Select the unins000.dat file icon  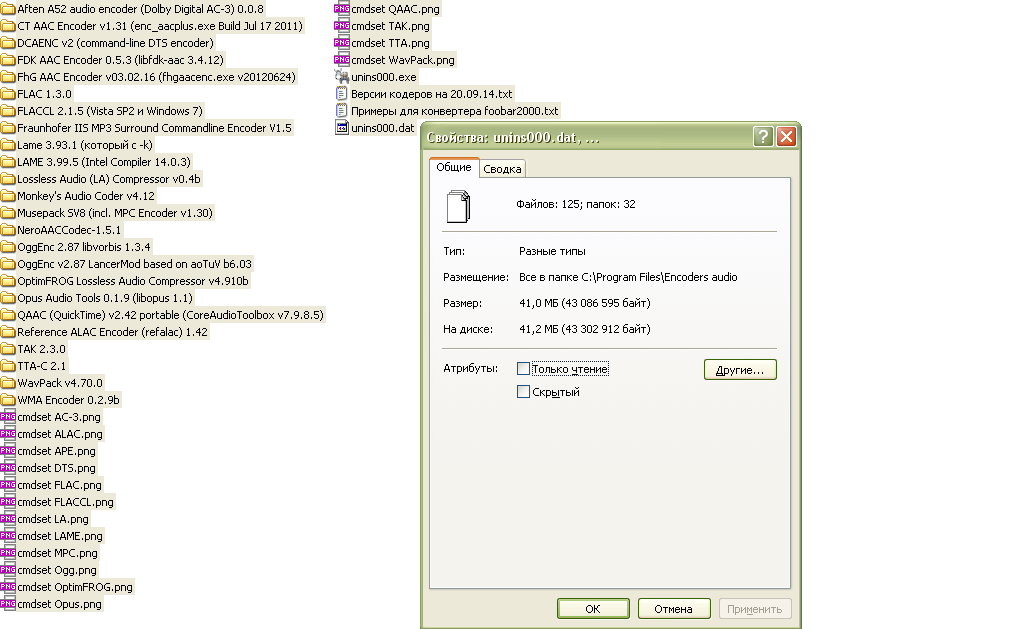pyautogui.click(x=342, y=127)
